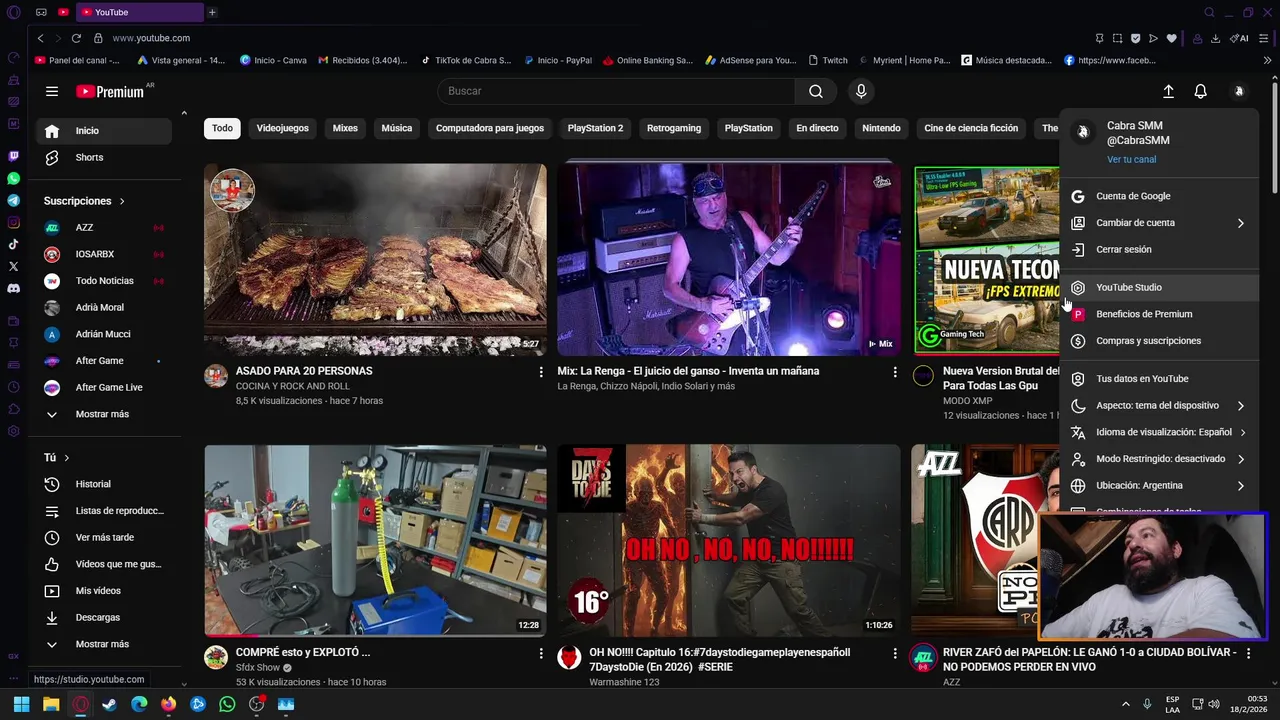Choose Cerrar sesión in account menu
This screenshot has width=1280, height=720.
coord(1159,250)
